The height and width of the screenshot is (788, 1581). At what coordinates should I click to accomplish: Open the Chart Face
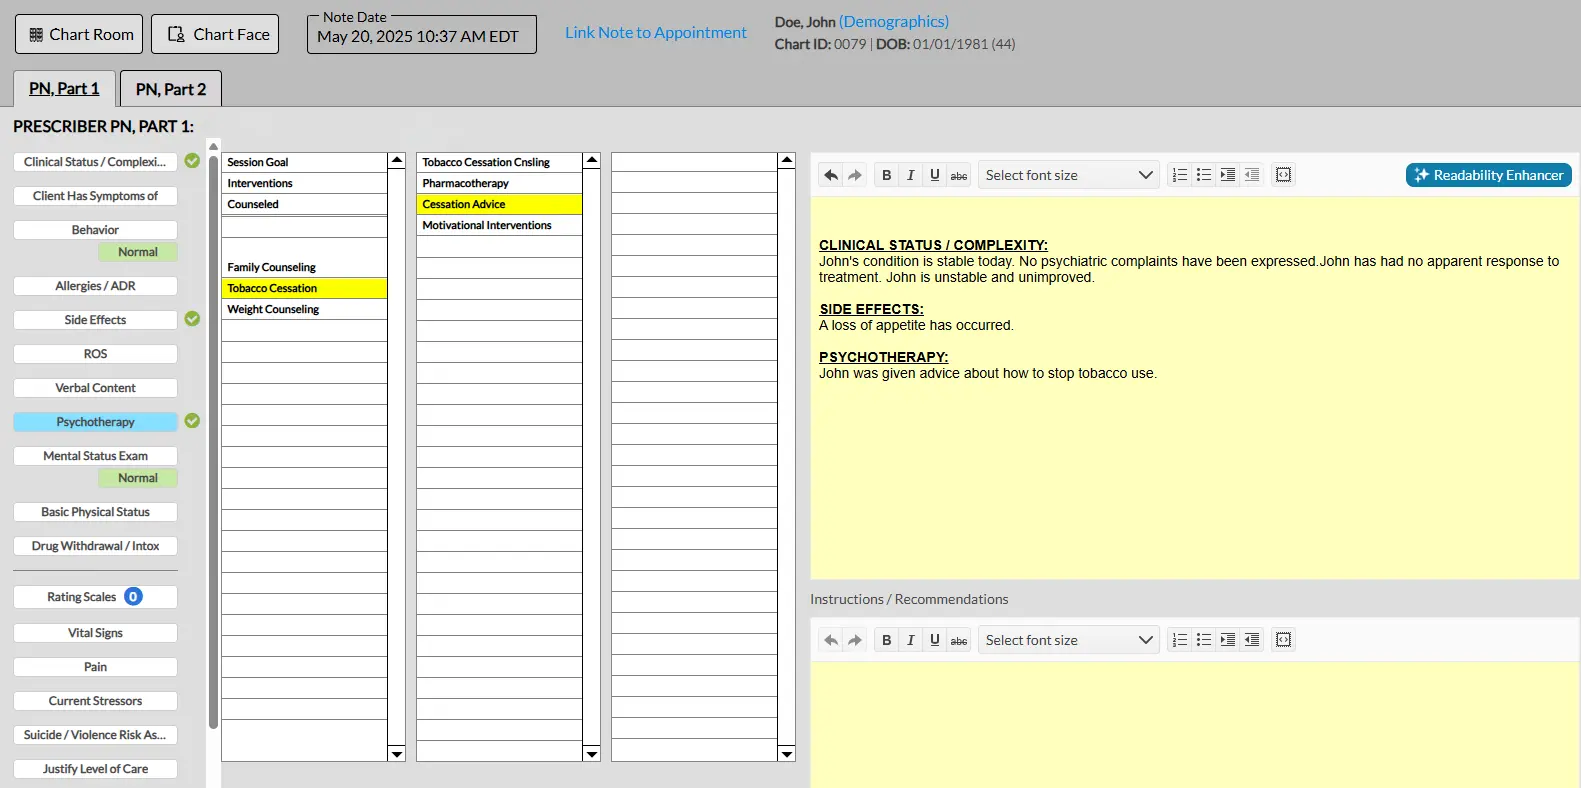[215, 34]
